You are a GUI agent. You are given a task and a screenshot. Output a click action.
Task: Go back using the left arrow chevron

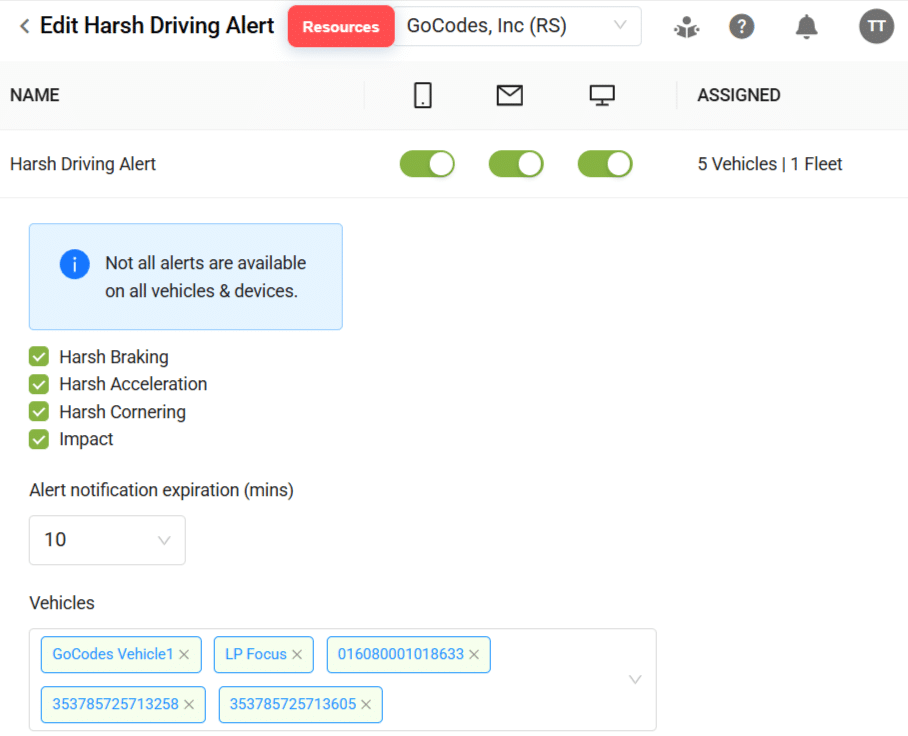coord(22,25)
